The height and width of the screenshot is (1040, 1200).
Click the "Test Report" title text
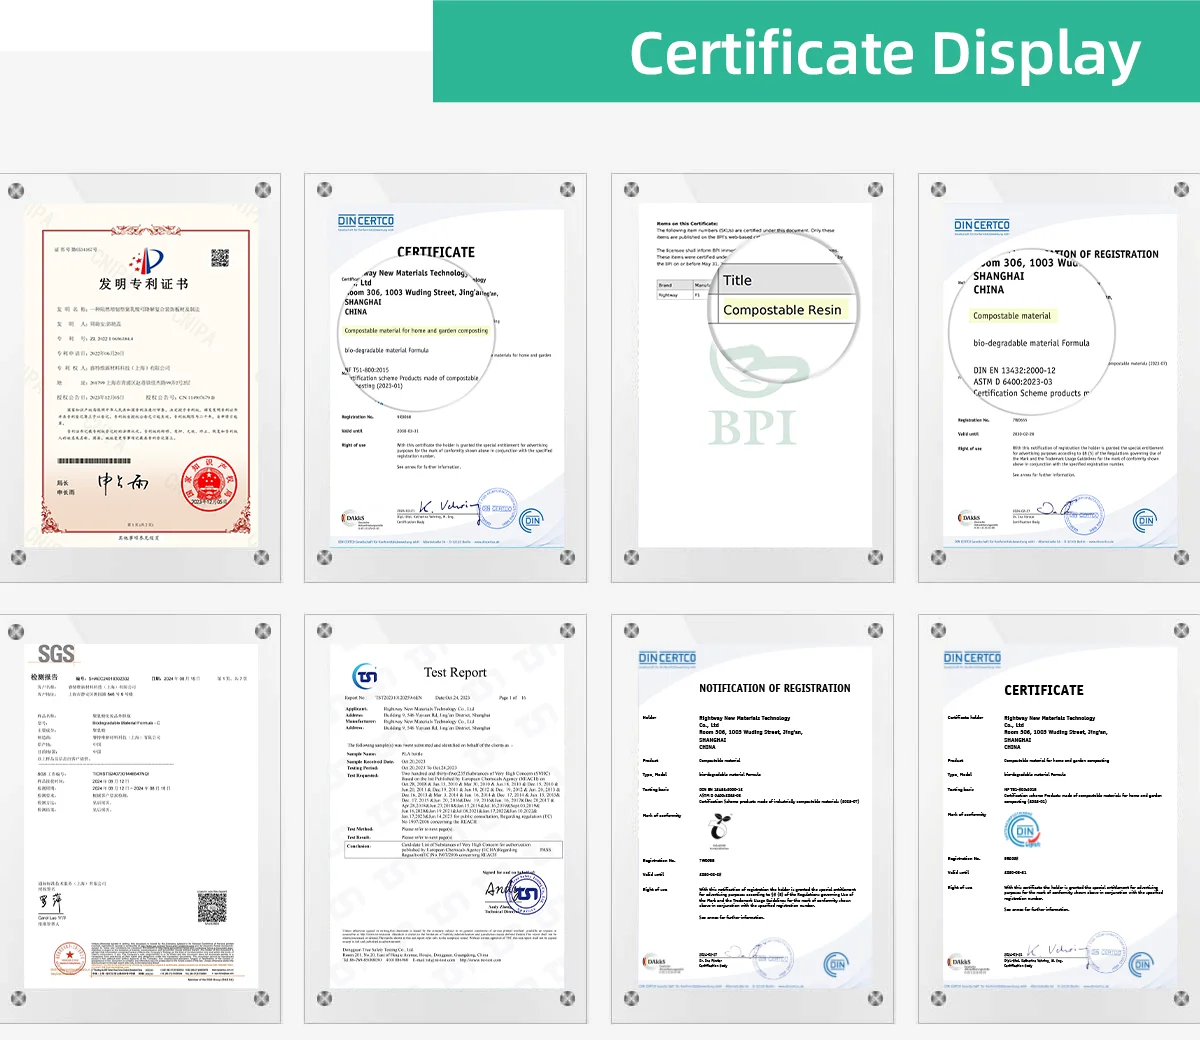point(455,673)
